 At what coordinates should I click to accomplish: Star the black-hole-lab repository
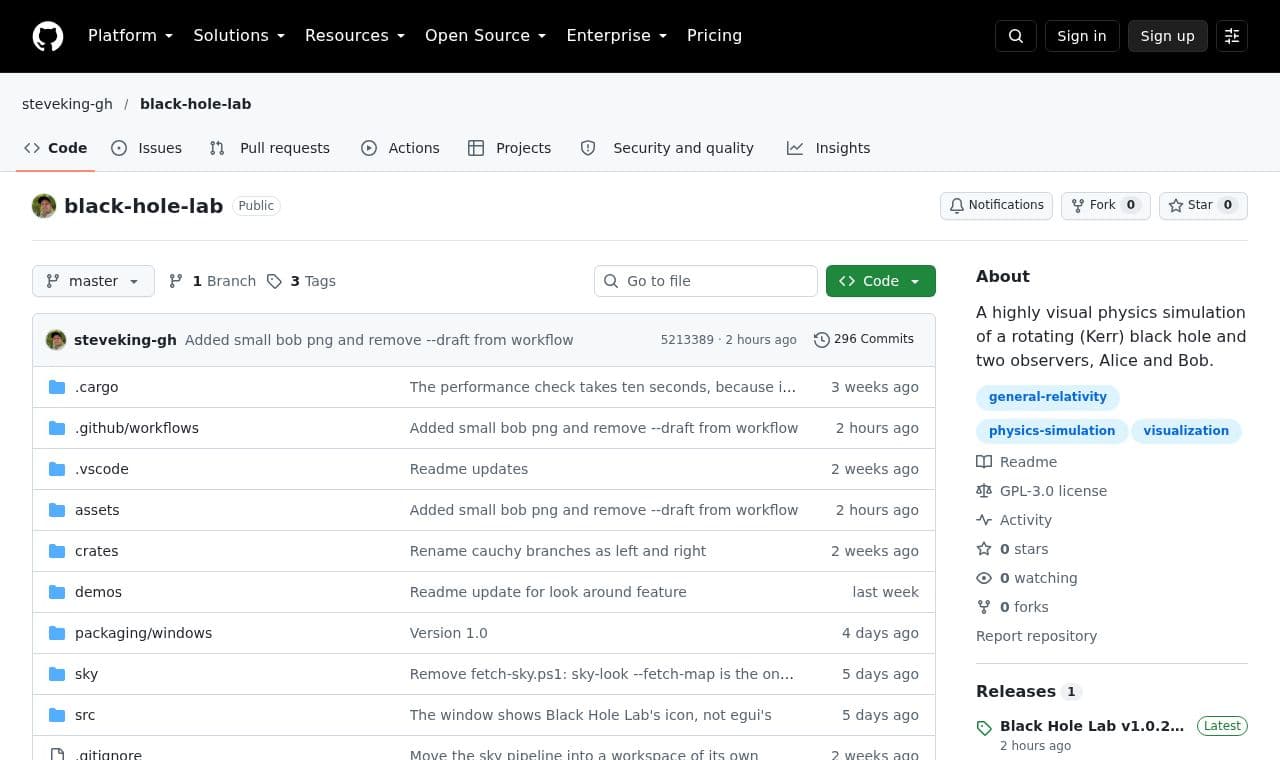[1203, 206]
